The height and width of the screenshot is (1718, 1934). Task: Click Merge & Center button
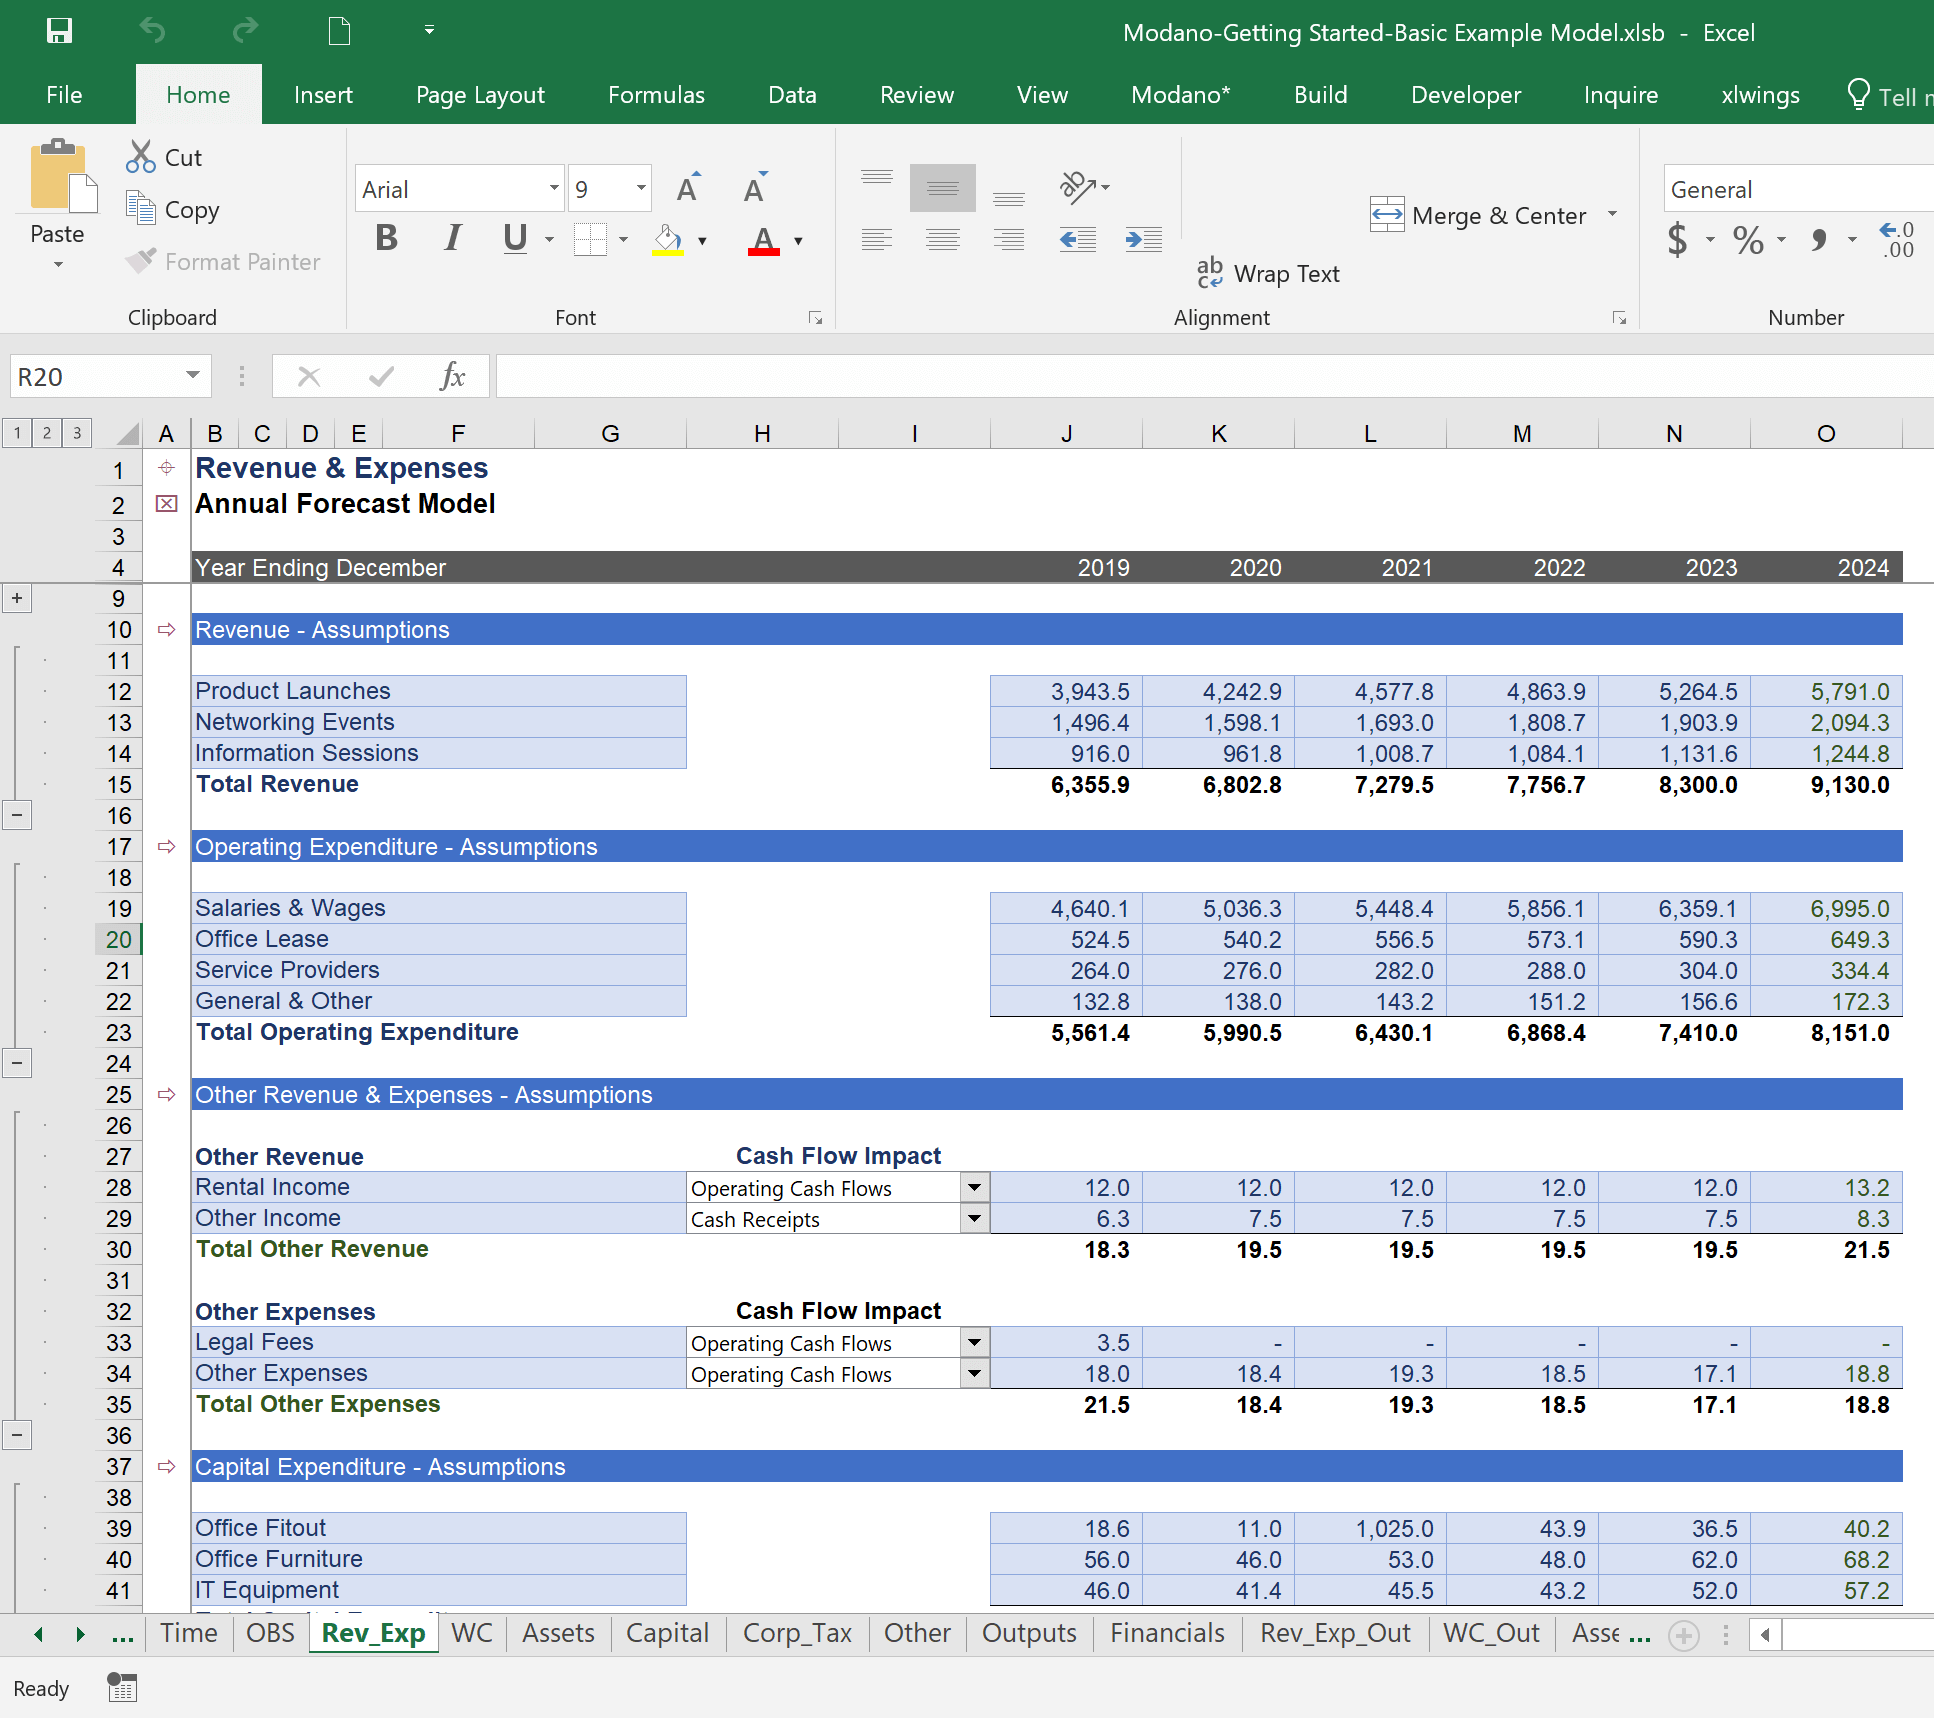pos(1480,215)
